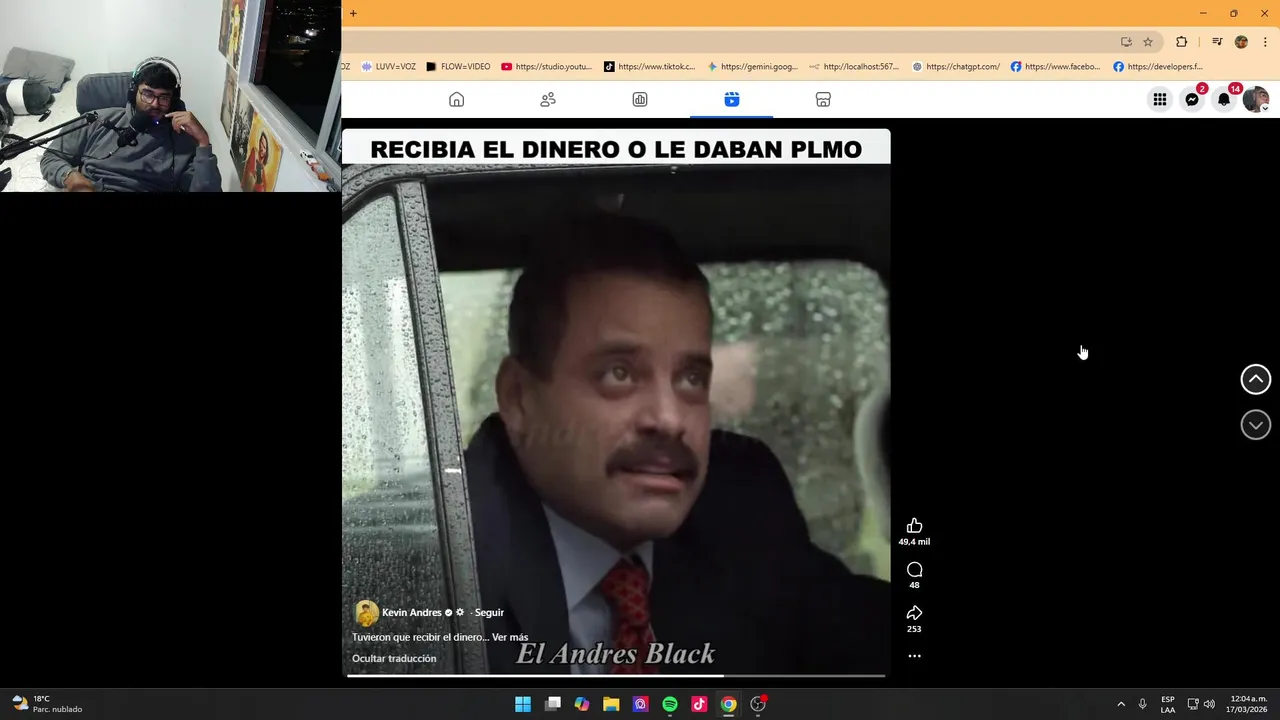Viewport: 1280px width, 720px height.
Task: Open volume settings in tray
Action: point(1209,704)
